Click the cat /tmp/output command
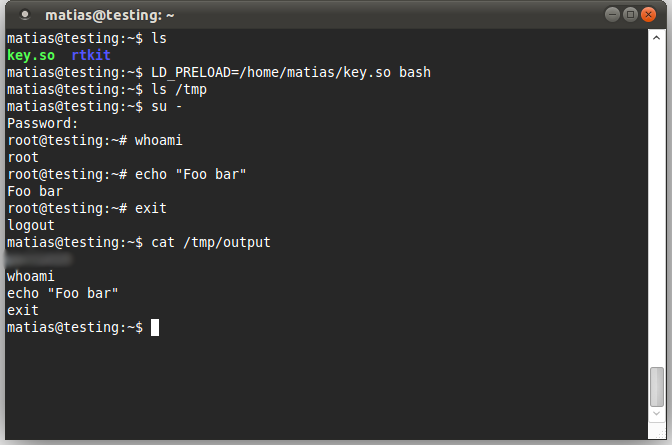The height and width of the screenshot is (445, 672). [x=211, y=242]
